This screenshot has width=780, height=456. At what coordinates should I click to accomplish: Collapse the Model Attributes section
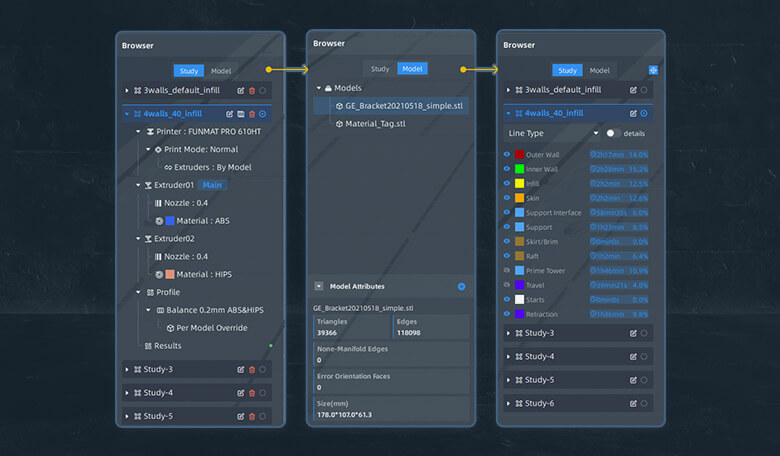318,287
